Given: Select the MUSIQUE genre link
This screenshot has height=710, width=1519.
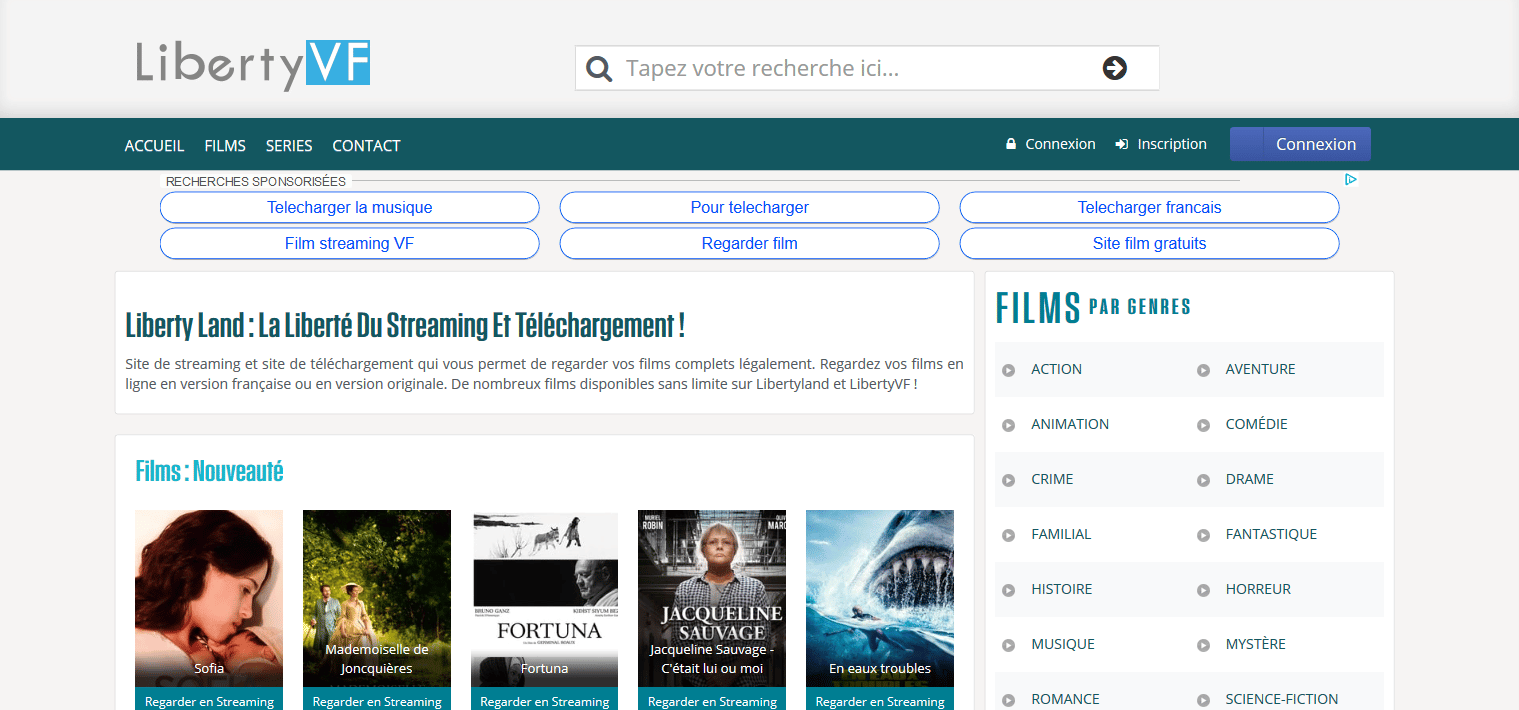Looking at the screenshot, I should click(x=1063, y=644).
